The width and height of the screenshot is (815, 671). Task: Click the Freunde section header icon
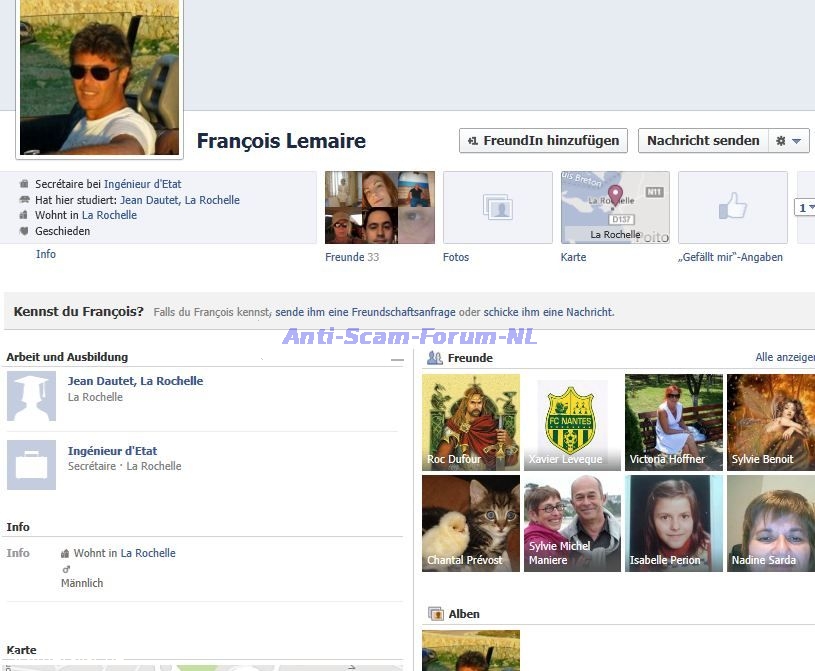point(435,358)
